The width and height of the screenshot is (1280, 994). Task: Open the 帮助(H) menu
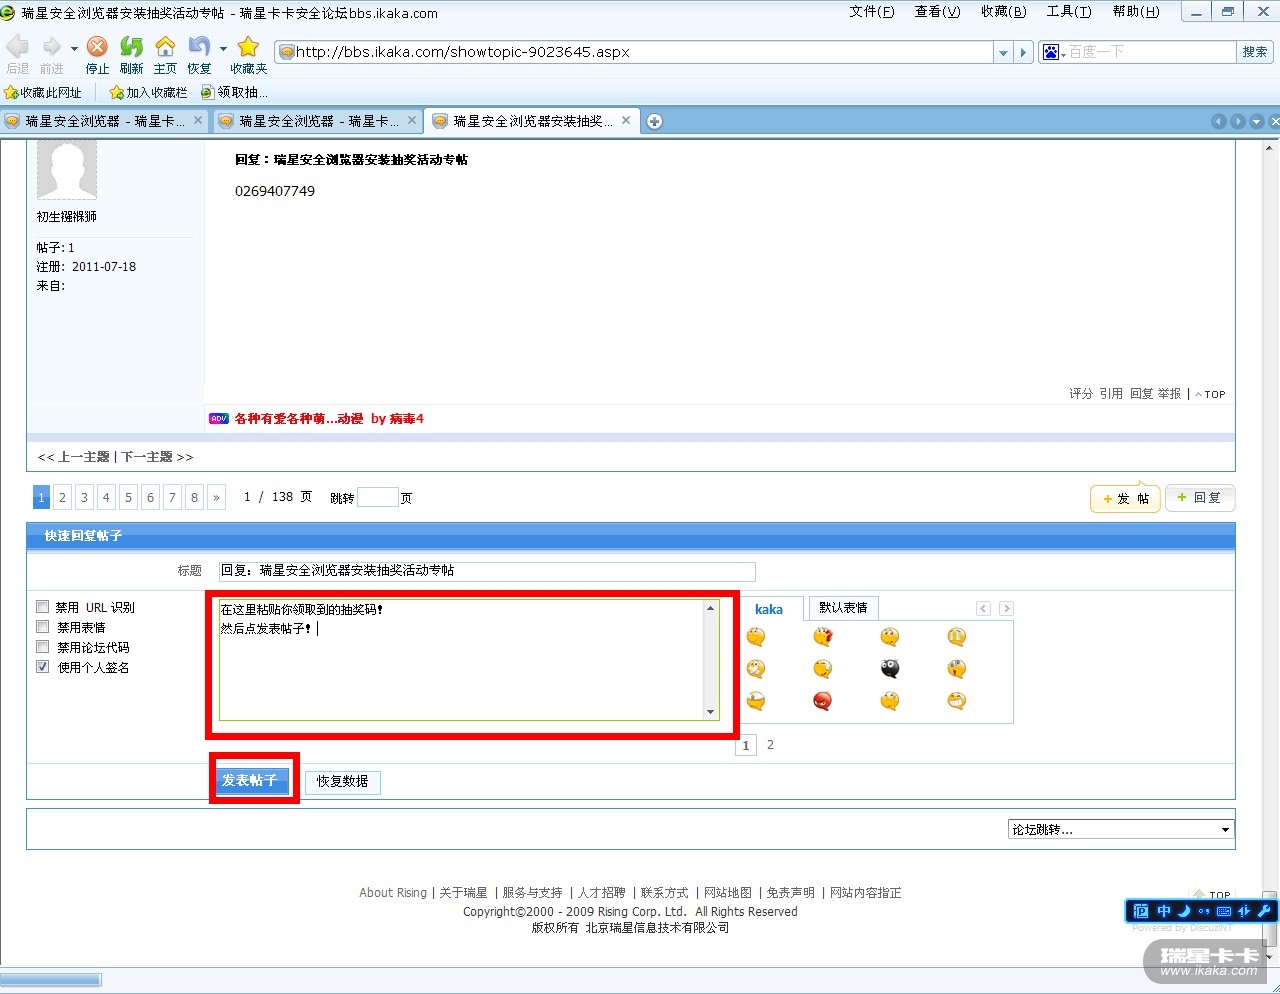point(1136,12)
